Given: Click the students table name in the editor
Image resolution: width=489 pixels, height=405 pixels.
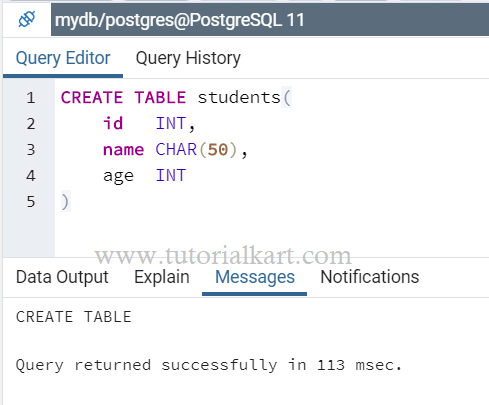Looking at the screenshot, I should [239, 98].
